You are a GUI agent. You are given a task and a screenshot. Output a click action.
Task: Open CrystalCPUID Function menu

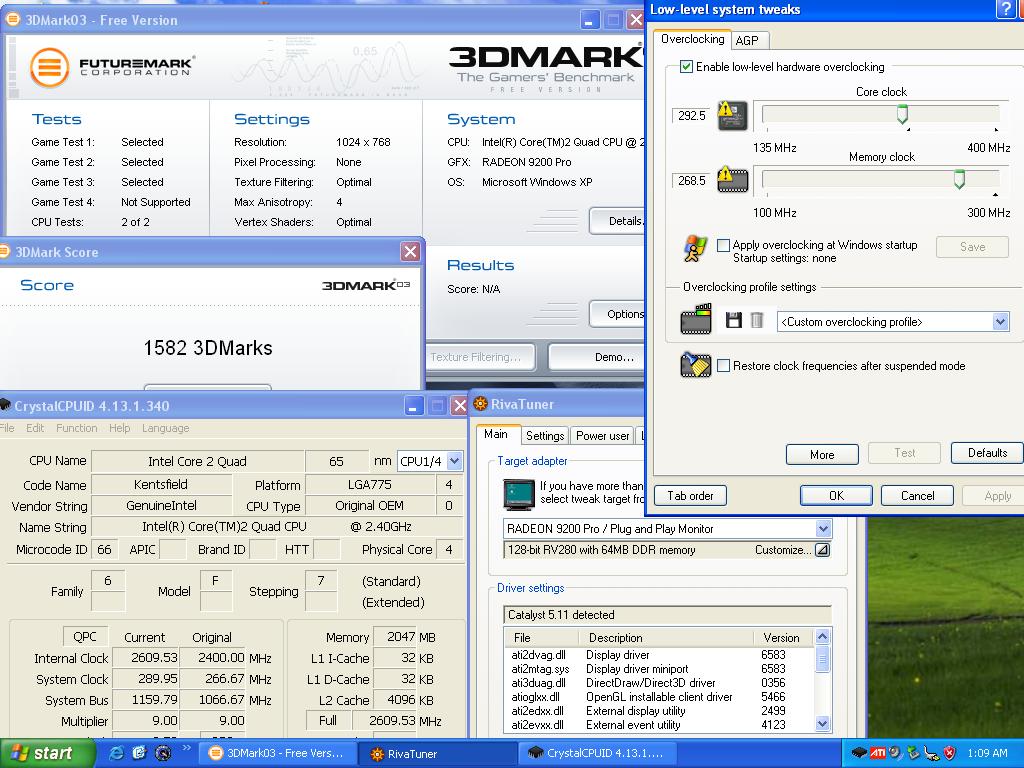[76, 428]
